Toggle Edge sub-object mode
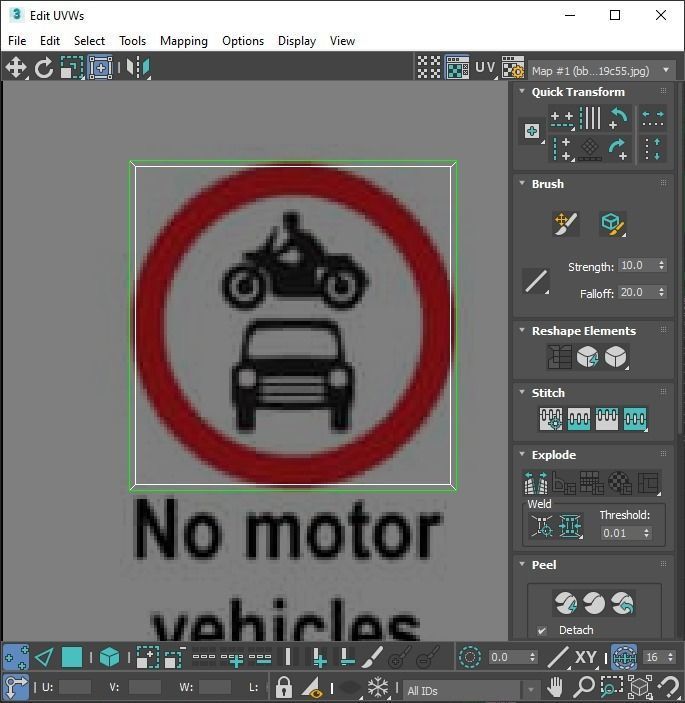The image size is (685, 703). (x=44, y=657)
